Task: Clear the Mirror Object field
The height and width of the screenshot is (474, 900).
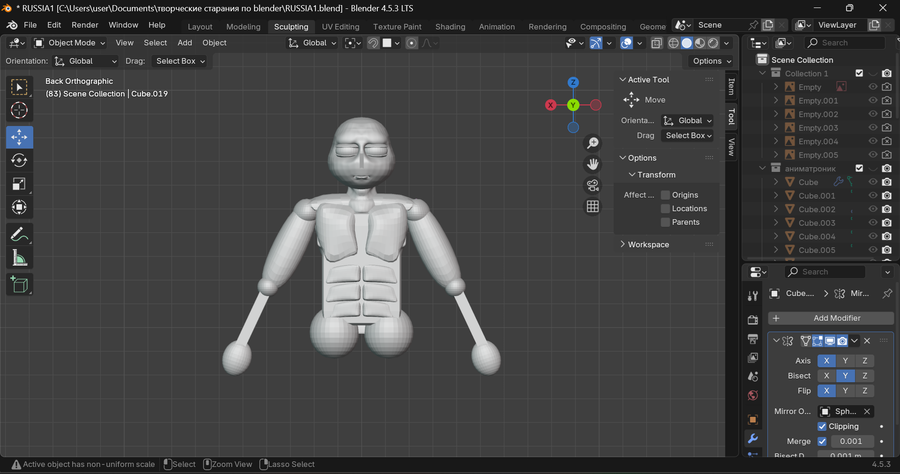Action: pyautogui.click(x=867, y=411)
